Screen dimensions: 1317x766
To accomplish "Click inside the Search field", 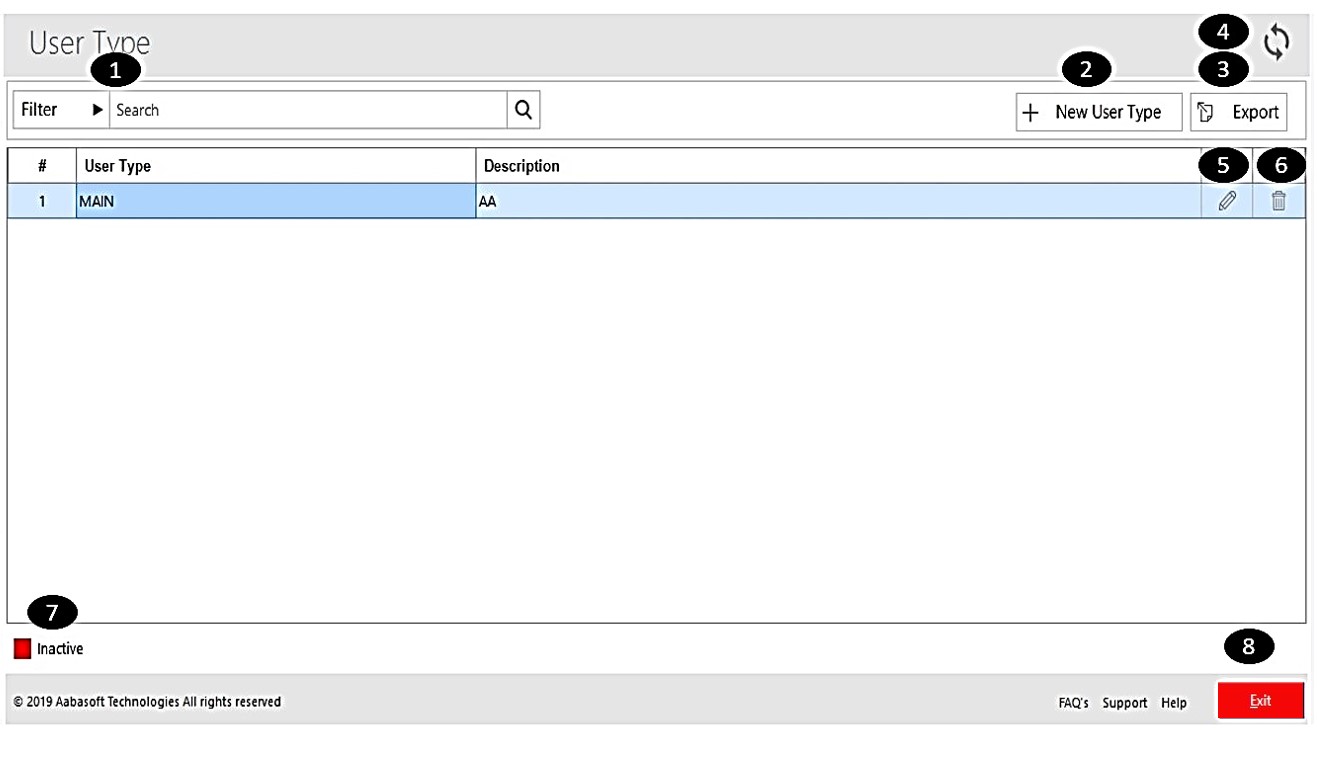I will [x=300, y=109].
